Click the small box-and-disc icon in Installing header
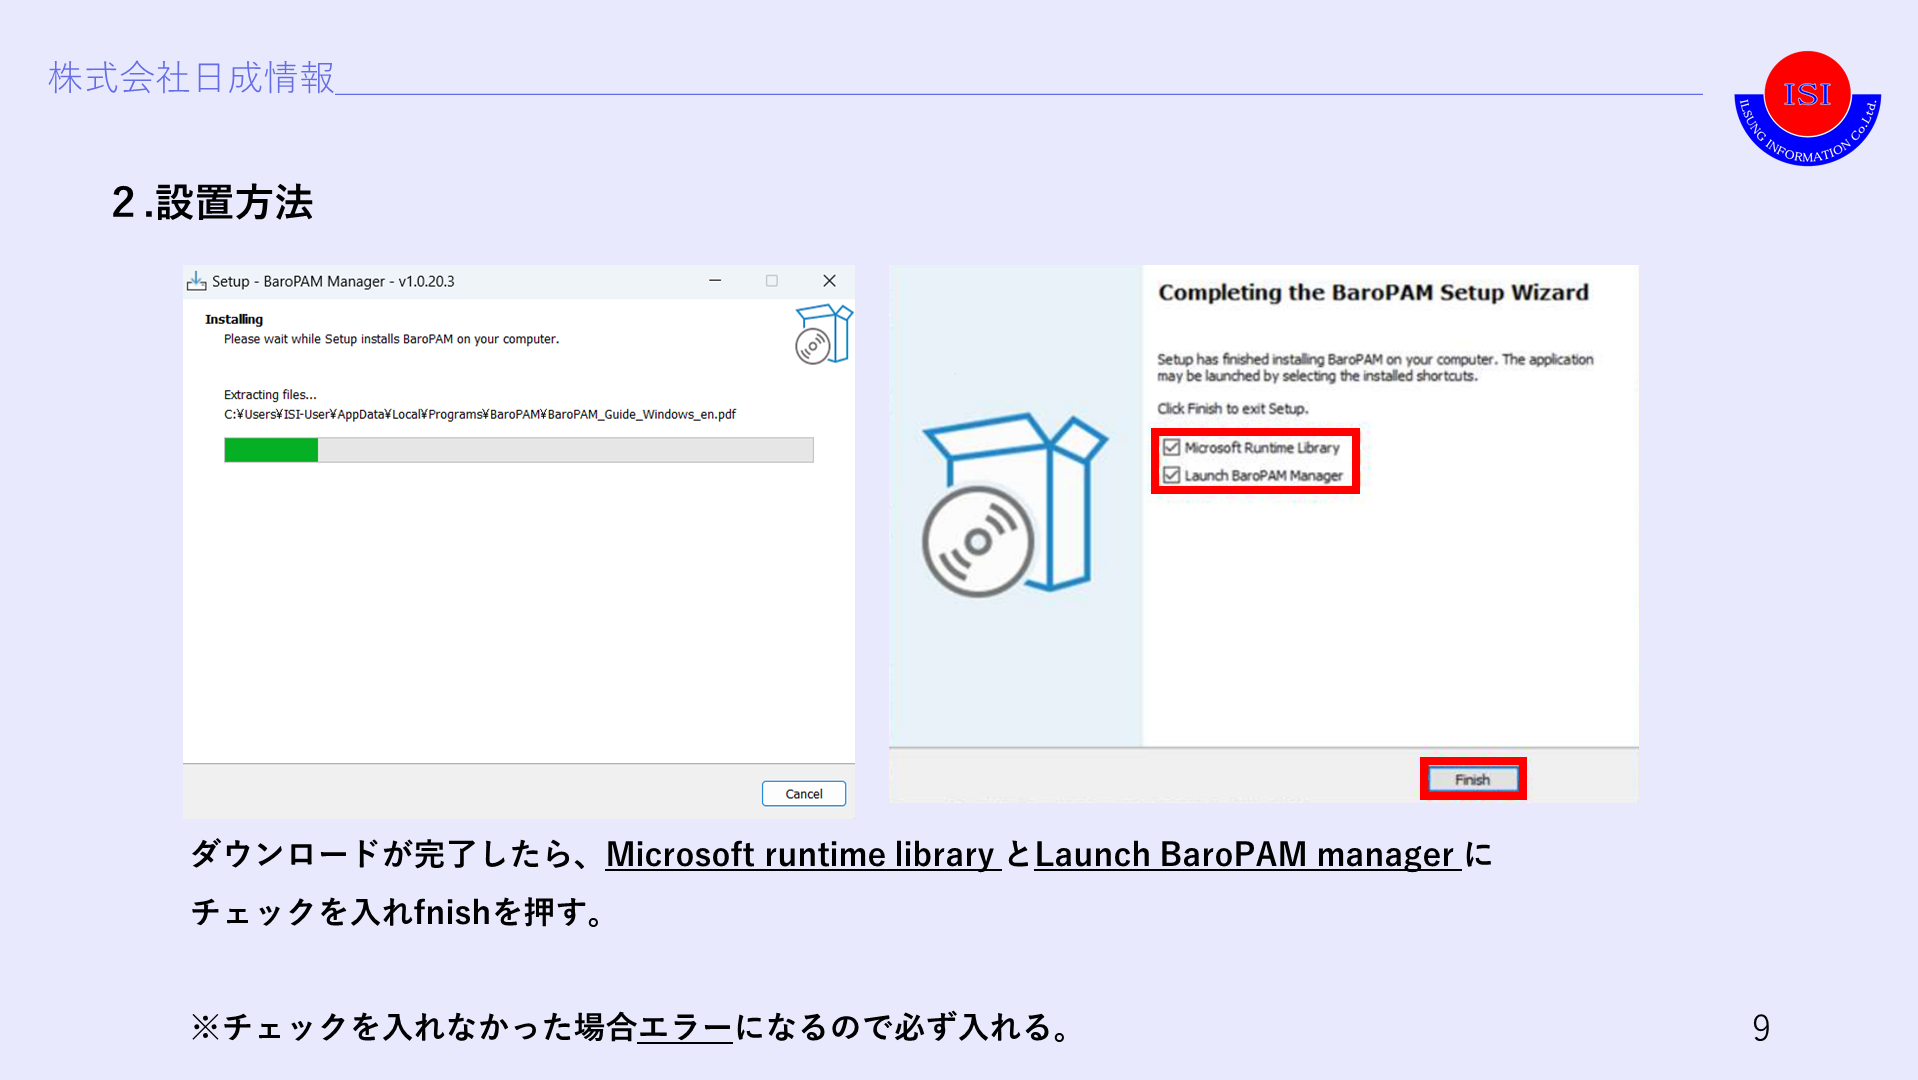The width and height of the screenshot is (1918, 1080). point(823,334)
